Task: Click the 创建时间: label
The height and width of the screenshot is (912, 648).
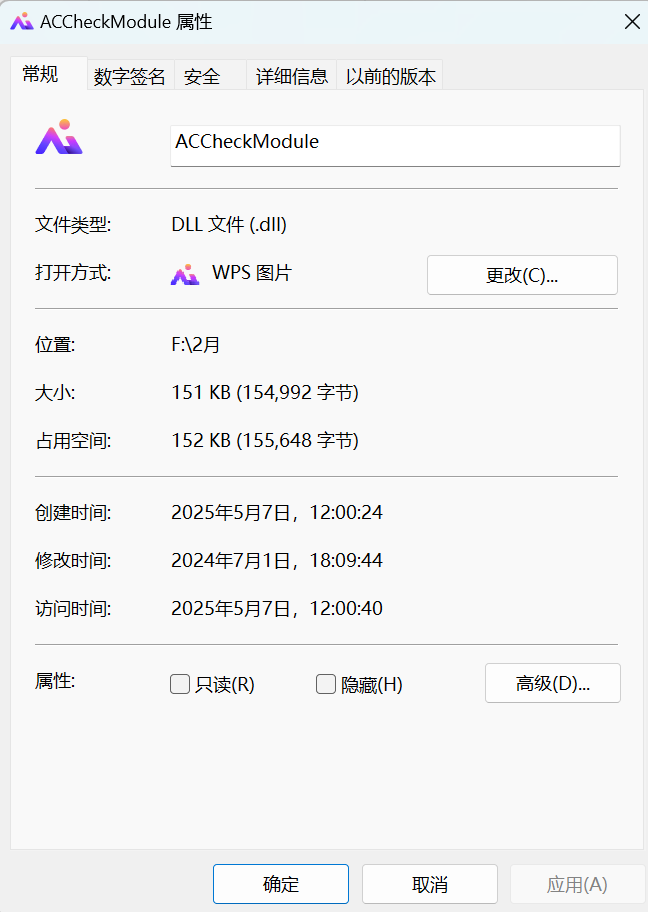Action: [x=73, y=512]
